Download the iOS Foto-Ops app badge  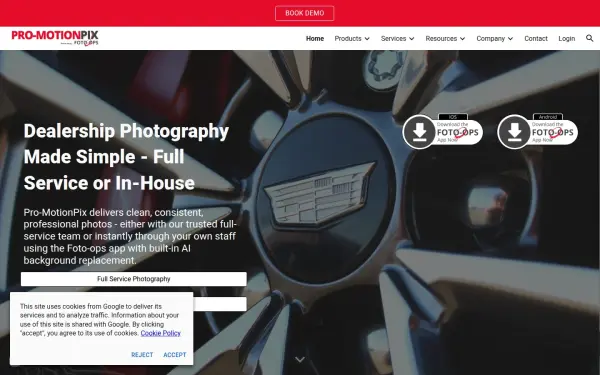coord(443,131)
